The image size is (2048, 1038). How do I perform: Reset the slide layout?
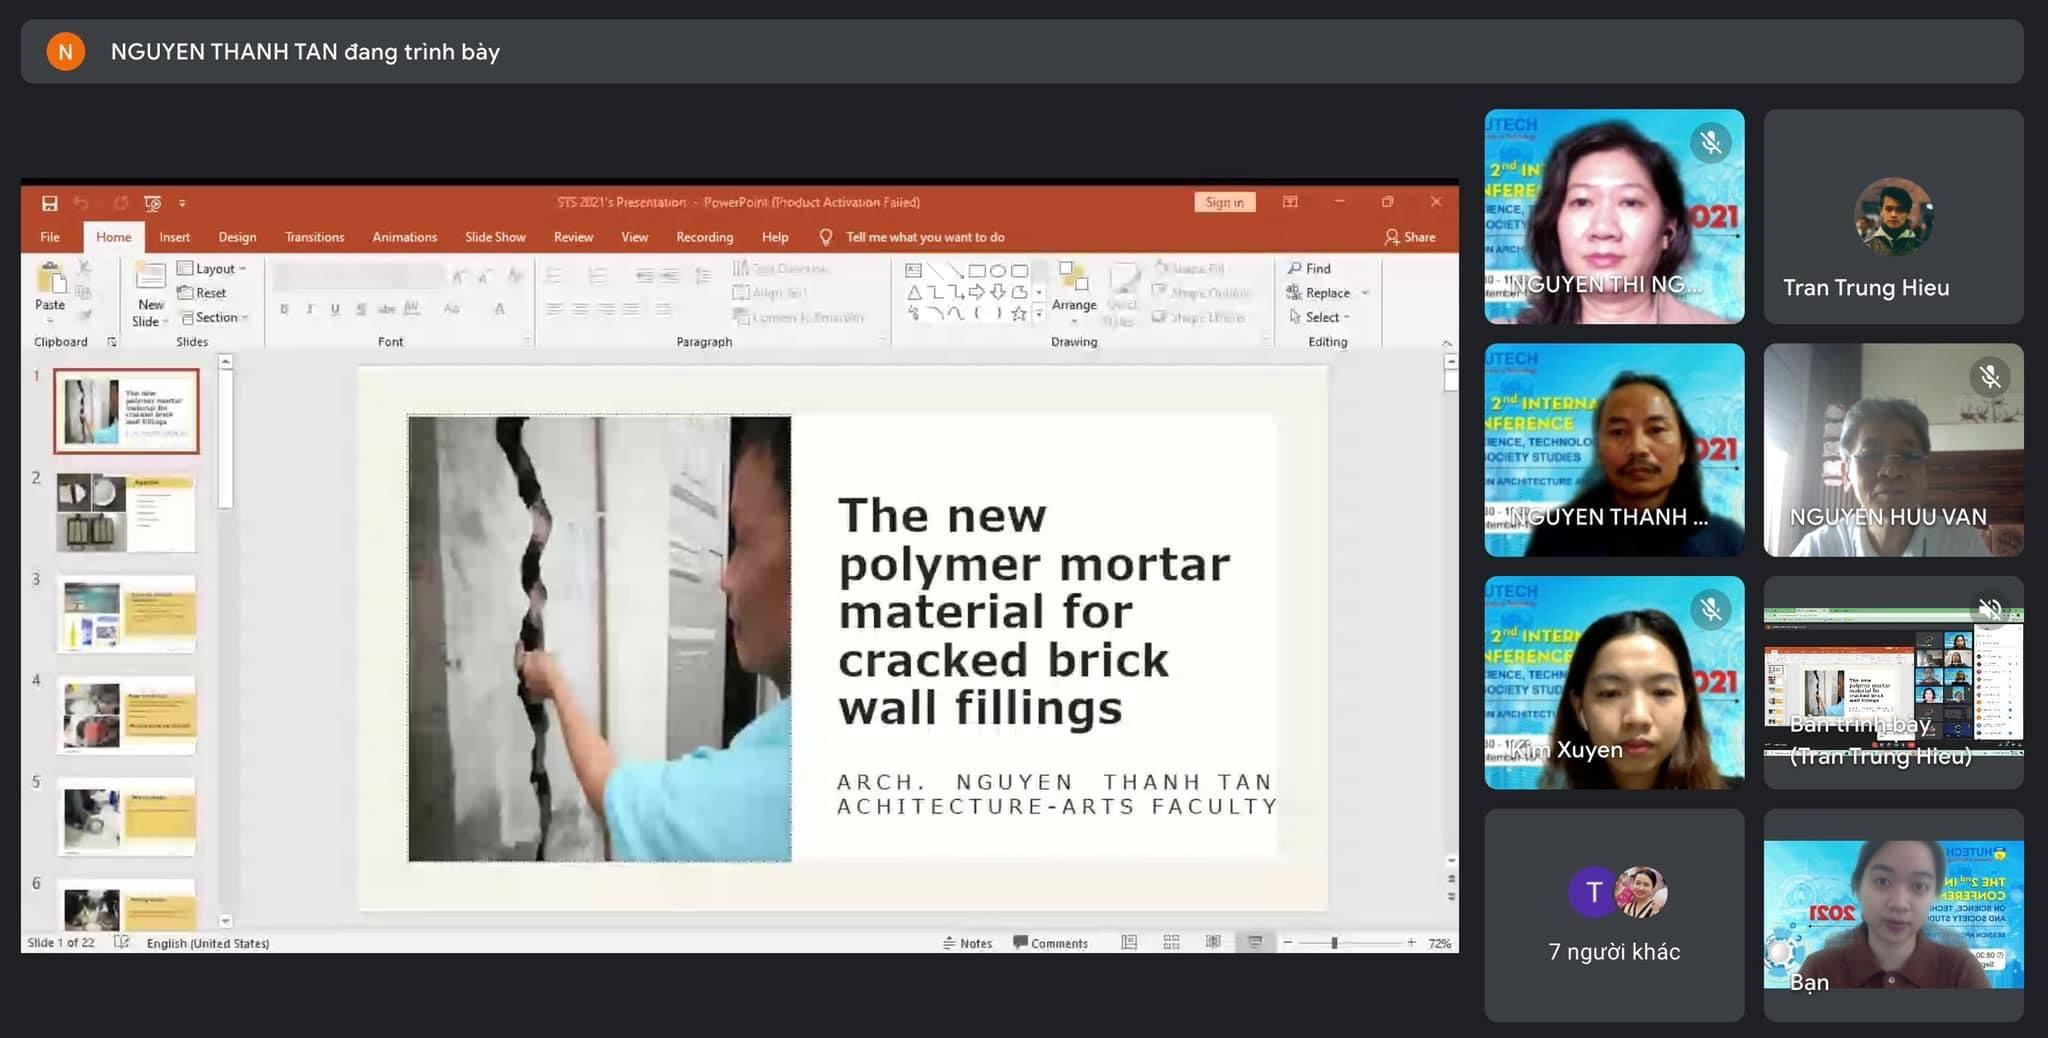(202, 292)
